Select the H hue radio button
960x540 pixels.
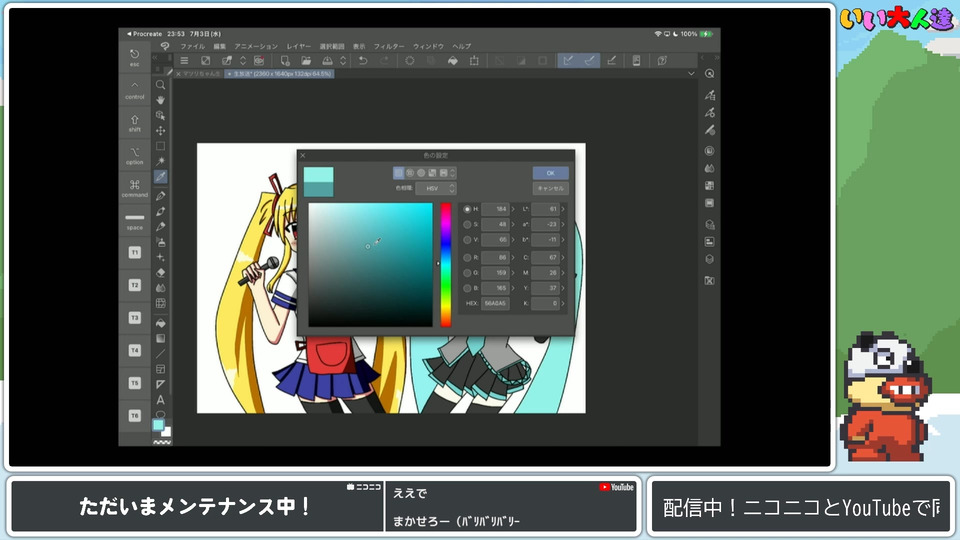467,209
